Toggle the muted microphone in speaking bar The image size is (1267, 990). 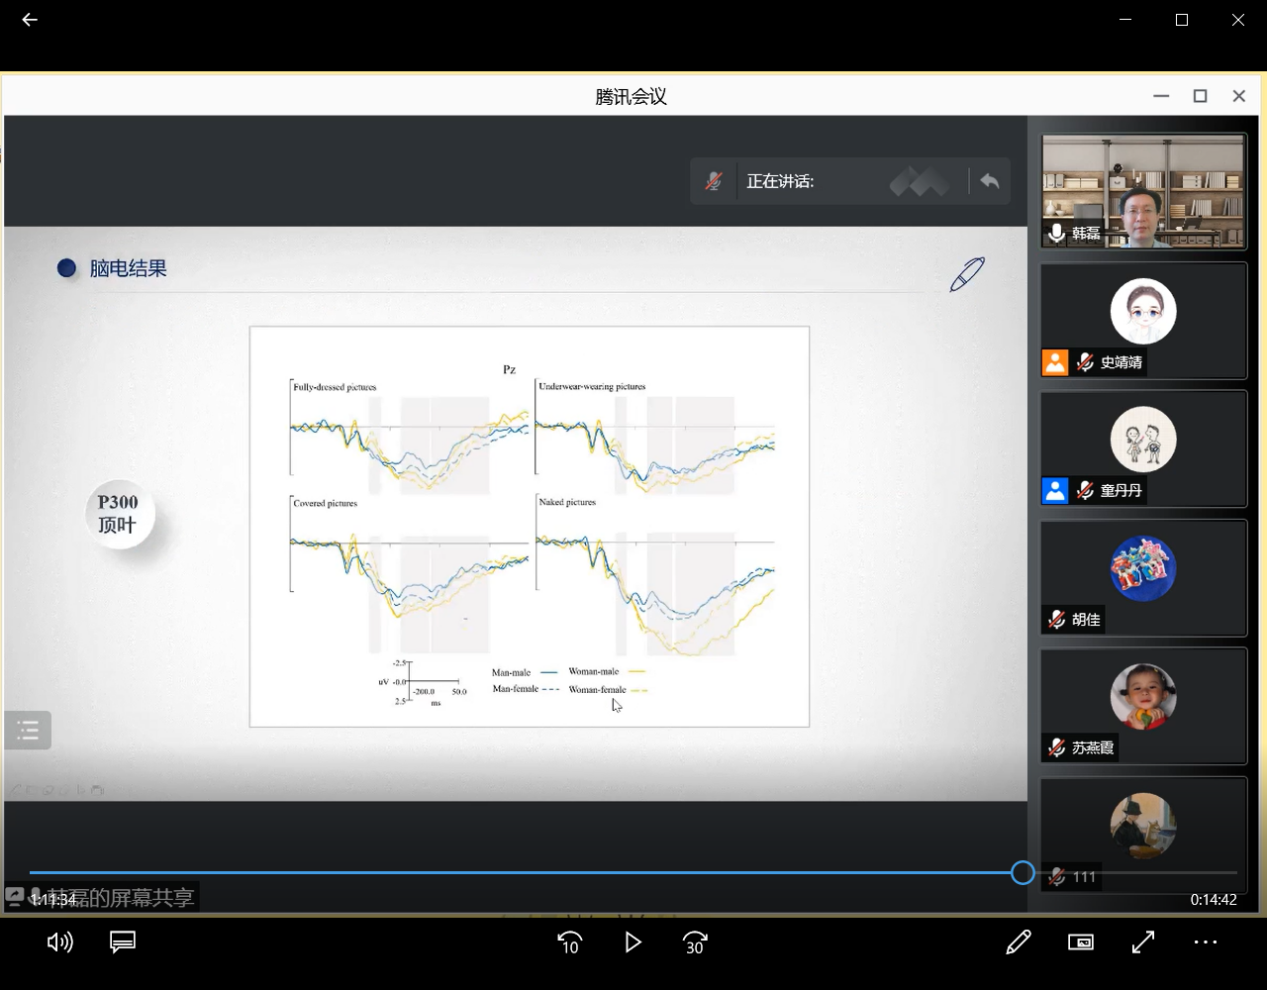coord(713,181)
